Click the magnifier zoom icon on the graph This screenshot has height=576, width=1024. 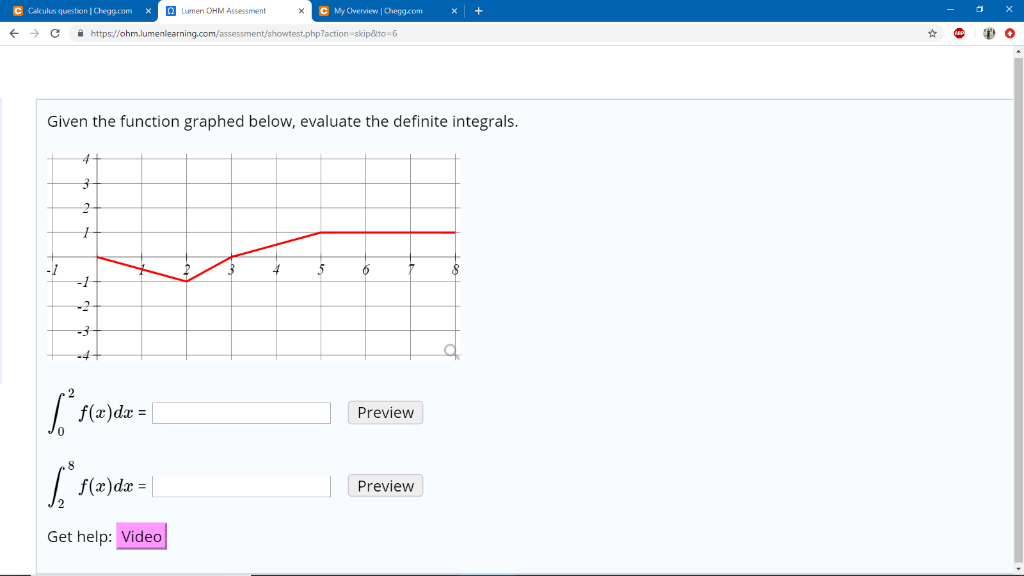pos(449,351)
